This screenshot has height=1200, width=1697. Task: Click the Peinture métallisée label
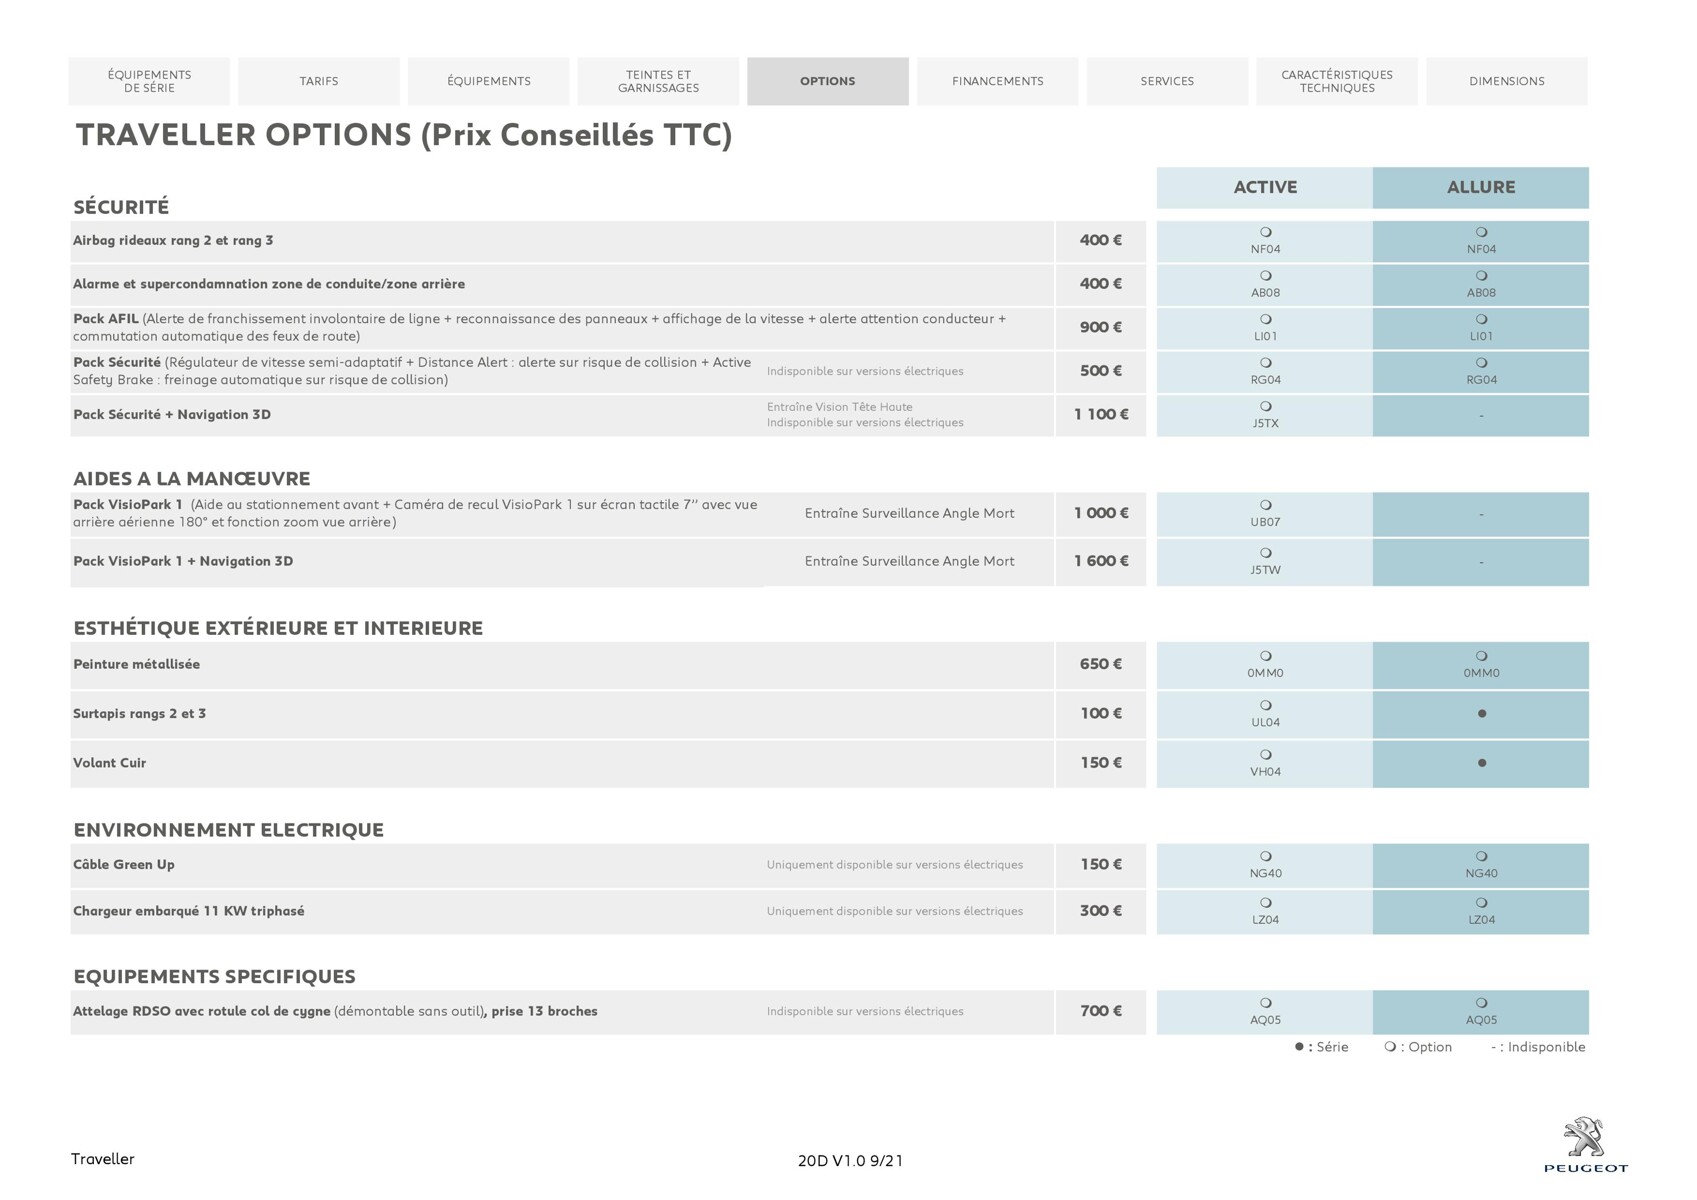[136, 664]
